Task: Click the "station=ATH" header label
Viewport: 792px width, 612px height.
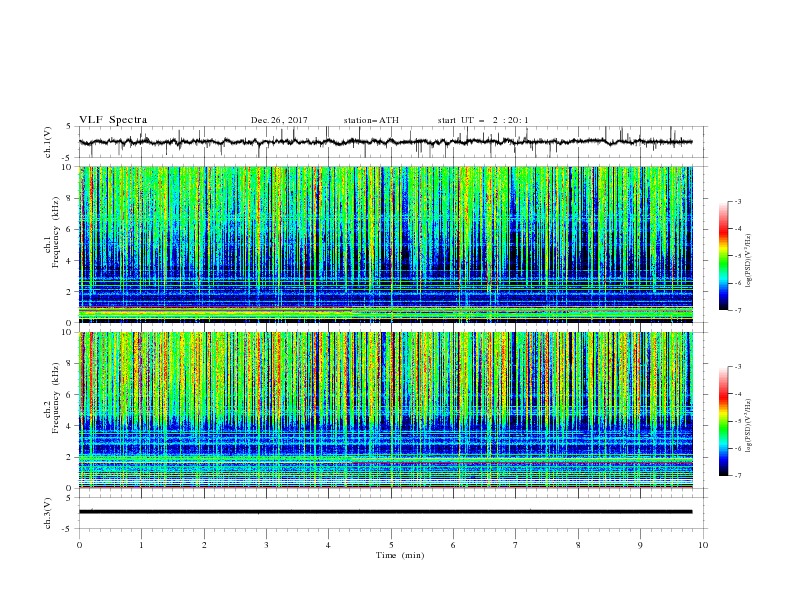Action: pyautogui.click(x=371, y=120)
